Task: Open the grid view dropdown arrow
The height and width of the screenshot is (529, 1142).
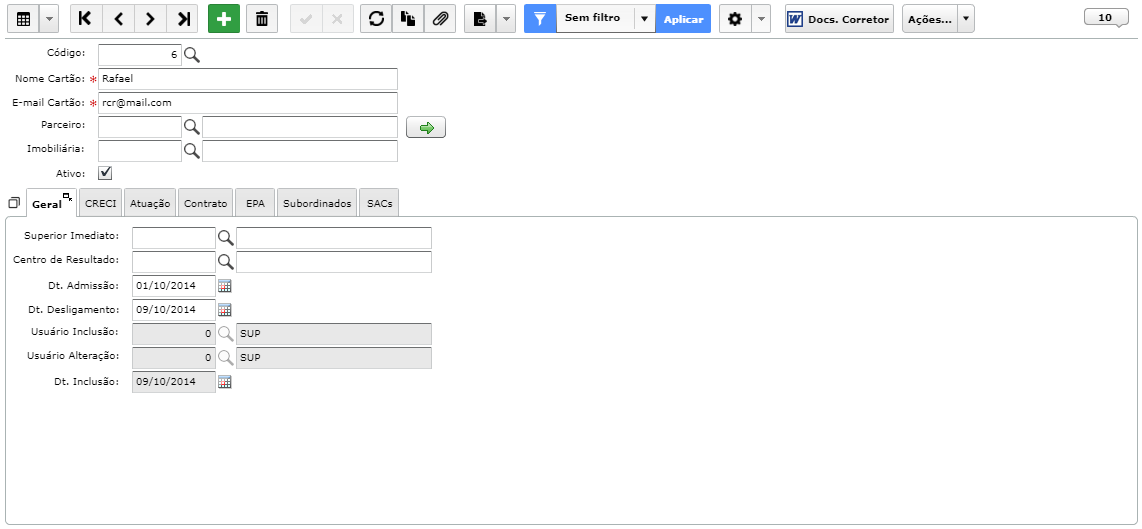Action: coord(48,20)
